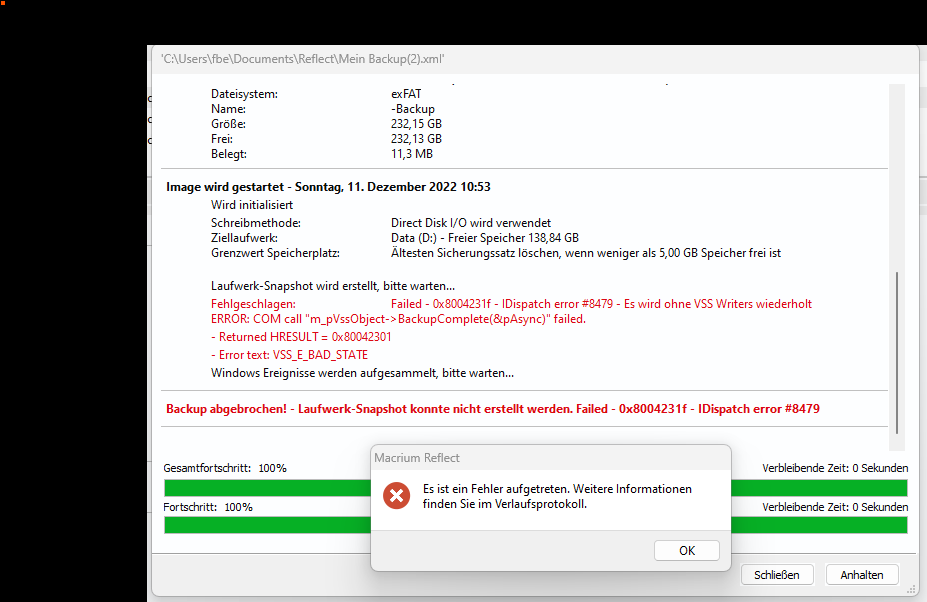Click 'Verbleibende Zeit' beside Gesamtfortschritt

835,468
